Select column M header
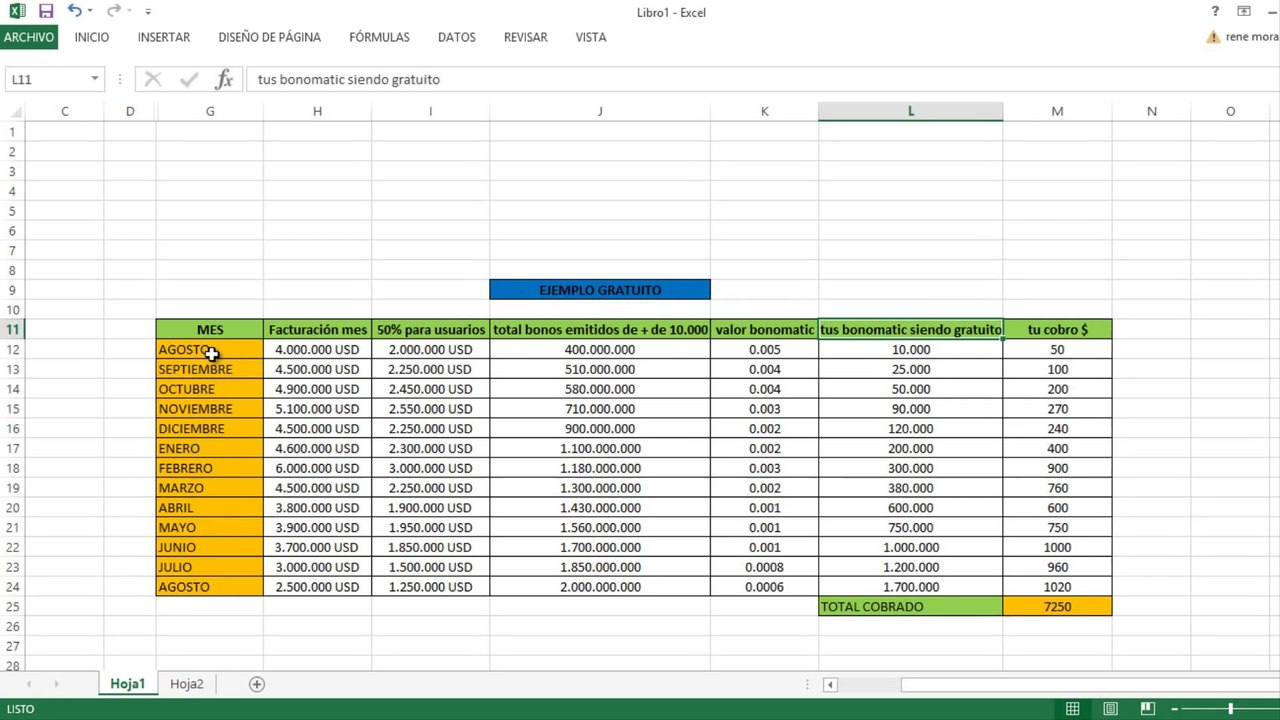This screenshot has width=1280, height=720. [1057, 111]
